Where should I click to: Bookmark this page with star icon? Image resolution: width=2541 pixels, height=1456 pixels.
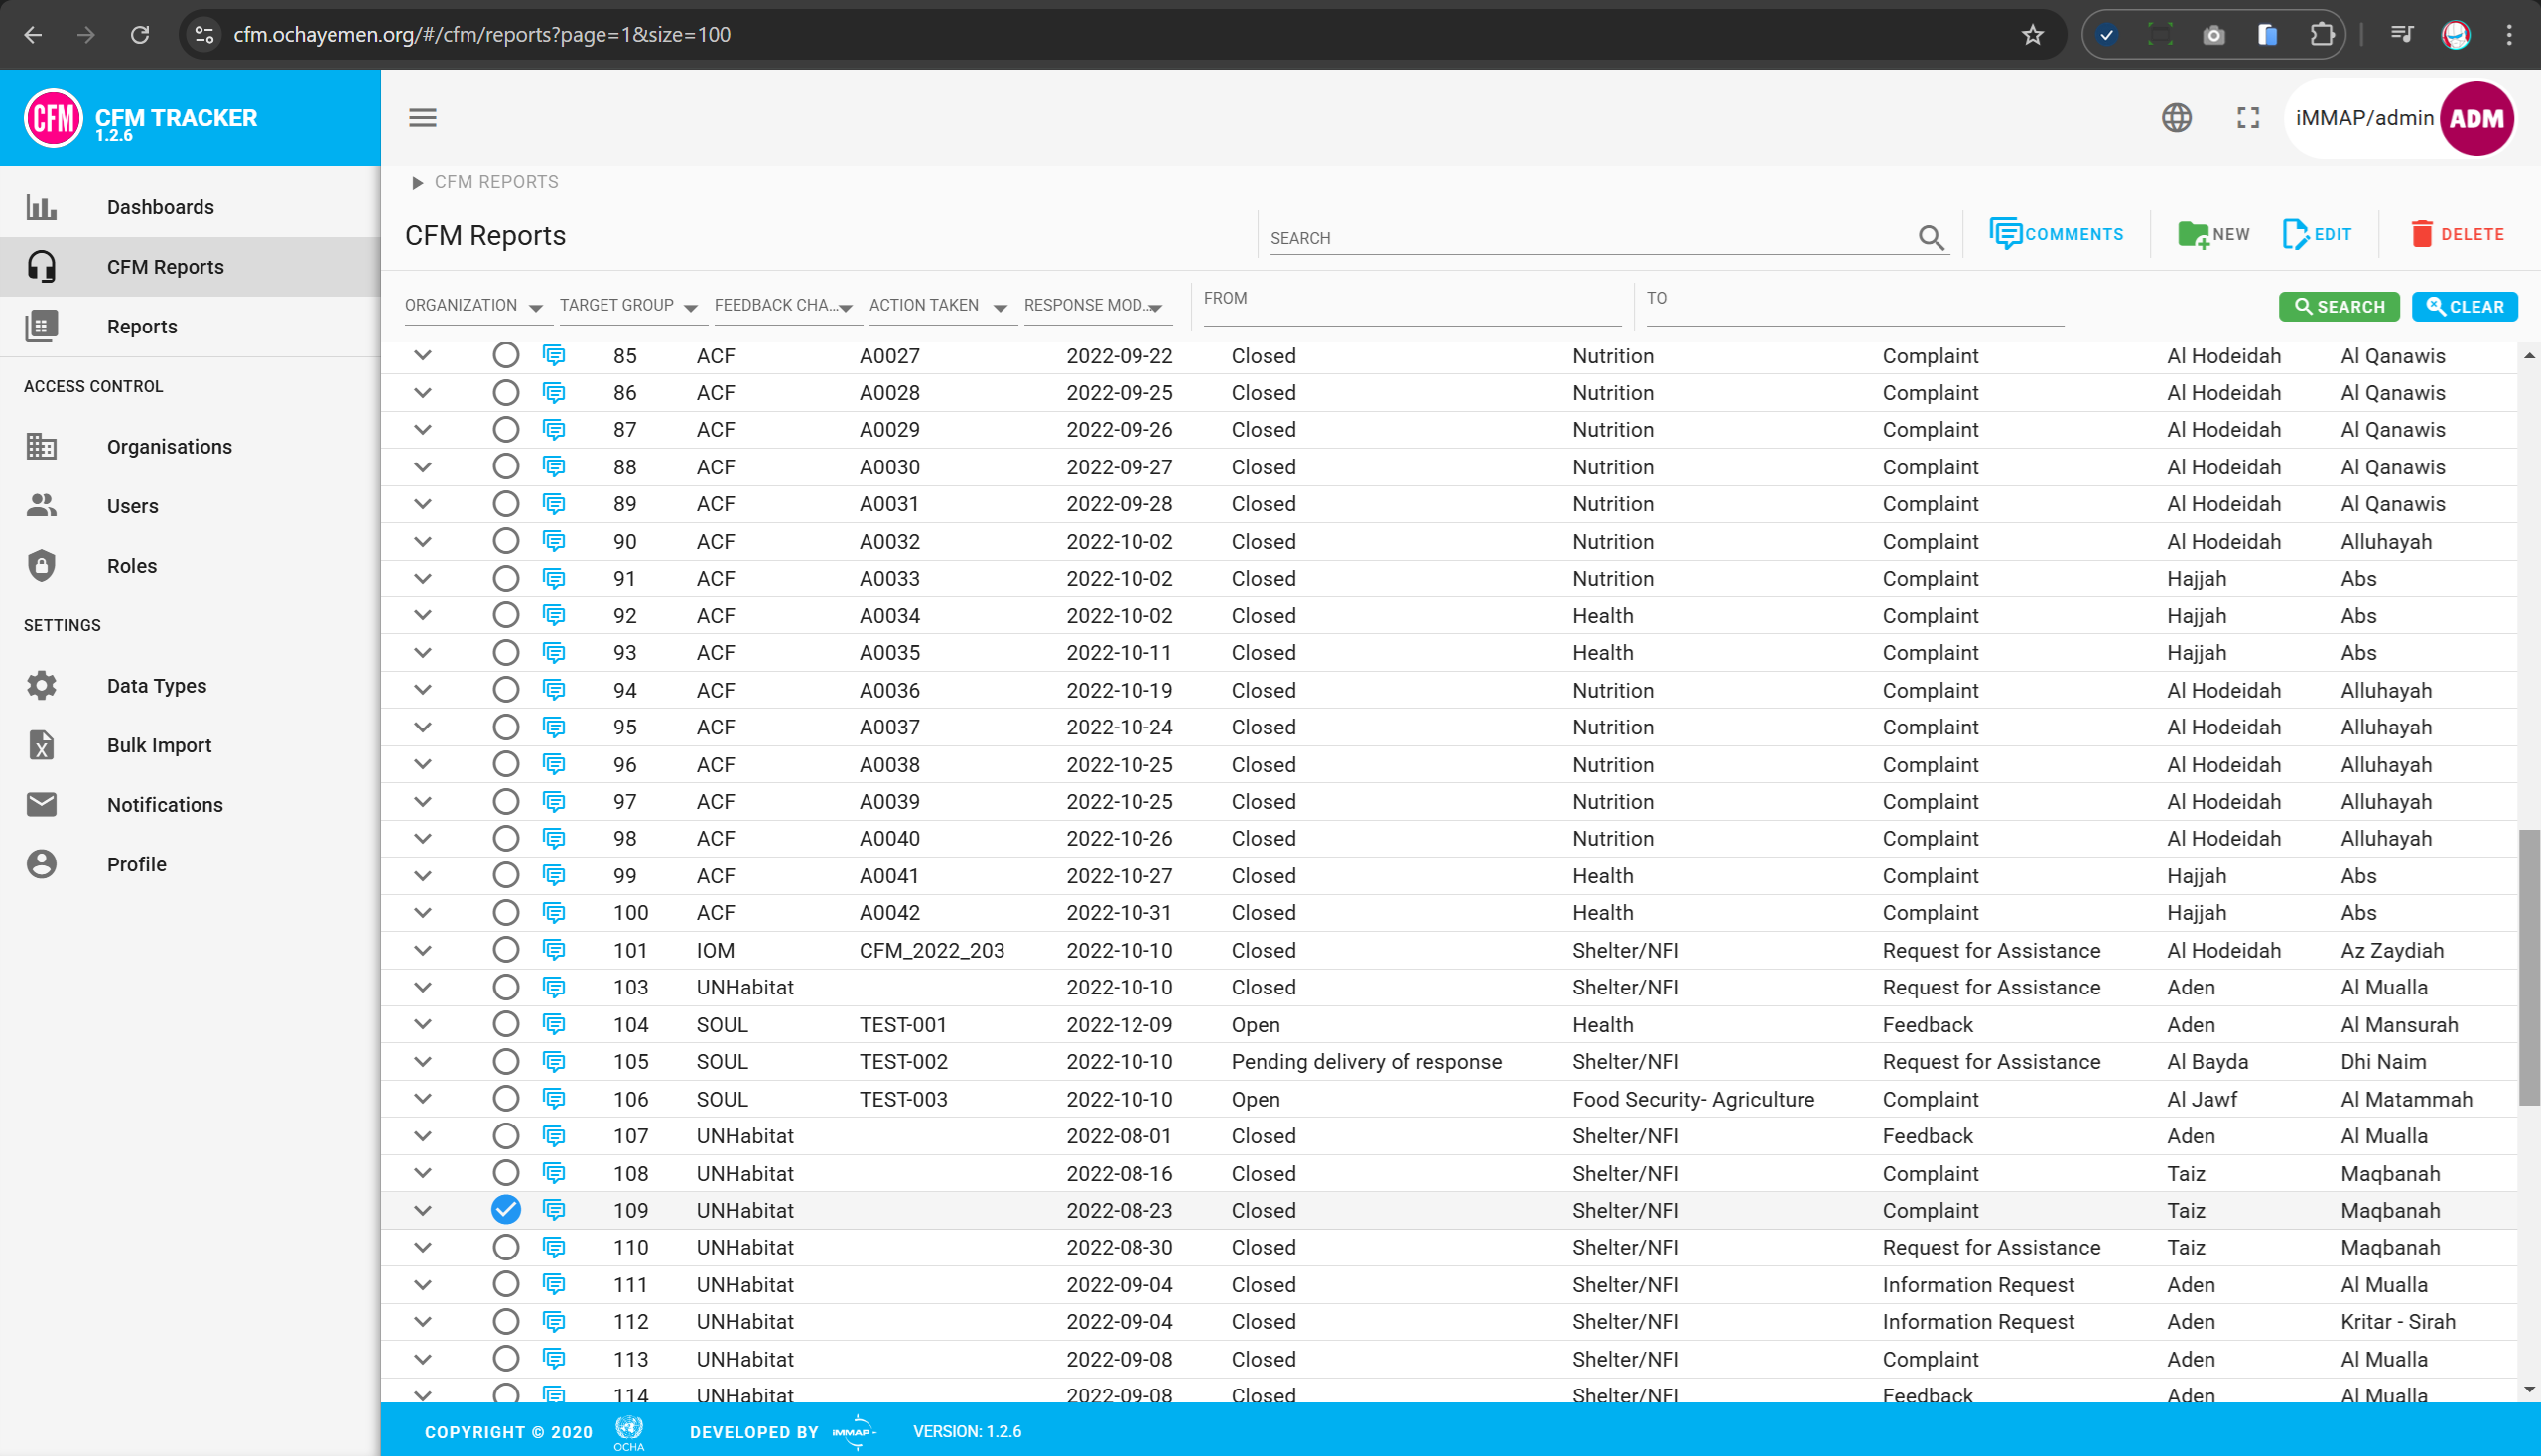coord(2032,35)
